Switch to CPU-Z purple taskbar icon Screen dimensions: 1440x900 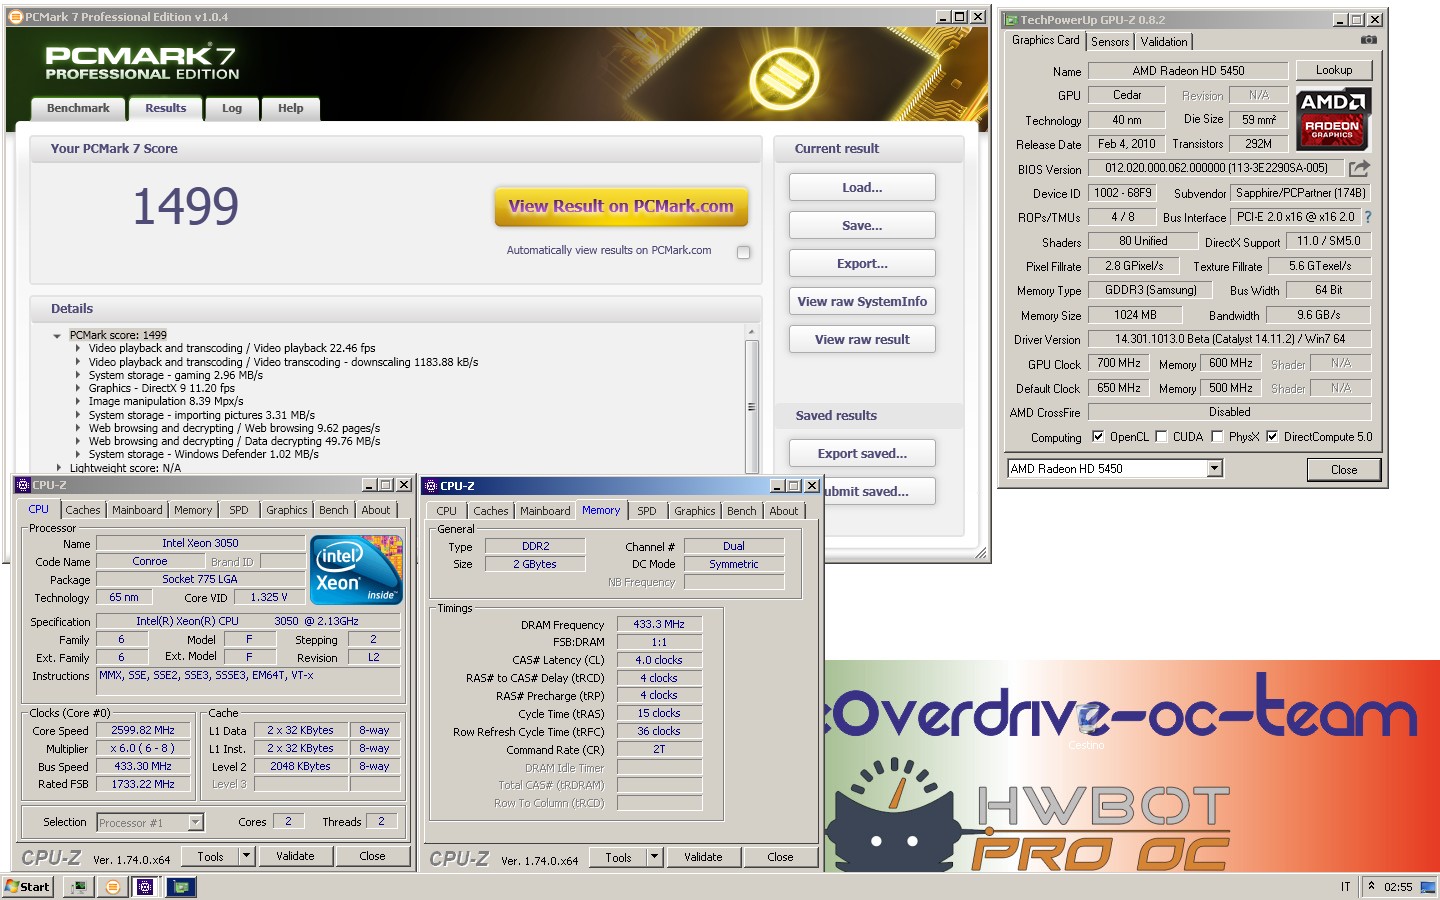tap(145, 887)
